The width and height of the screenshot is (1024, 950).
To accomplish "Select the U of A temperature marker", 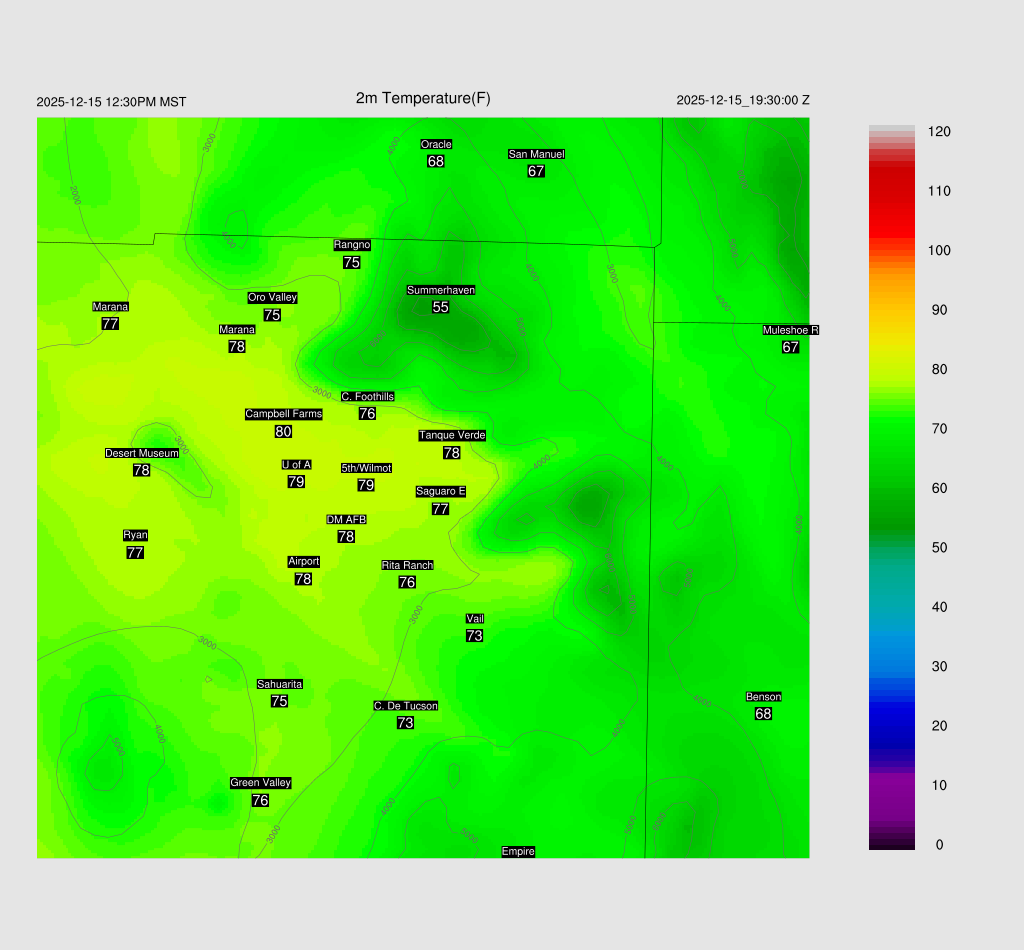I will click(296, 482).
